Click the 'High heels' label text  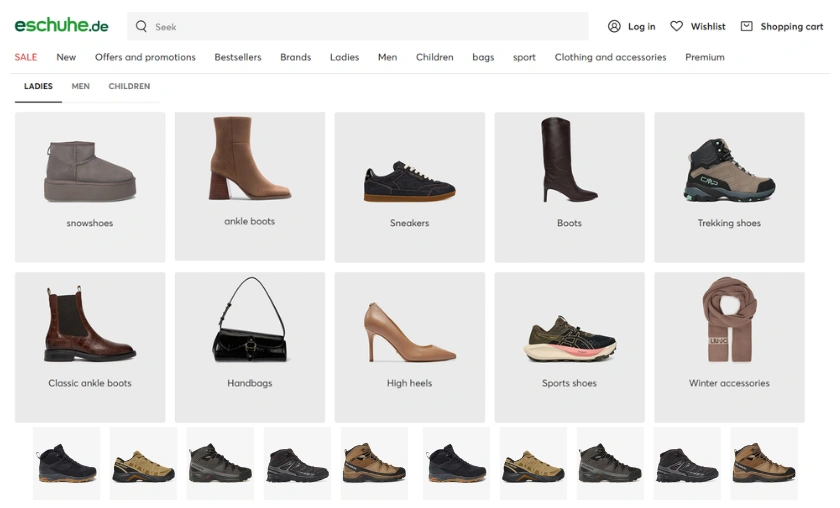tap(410, 383)
